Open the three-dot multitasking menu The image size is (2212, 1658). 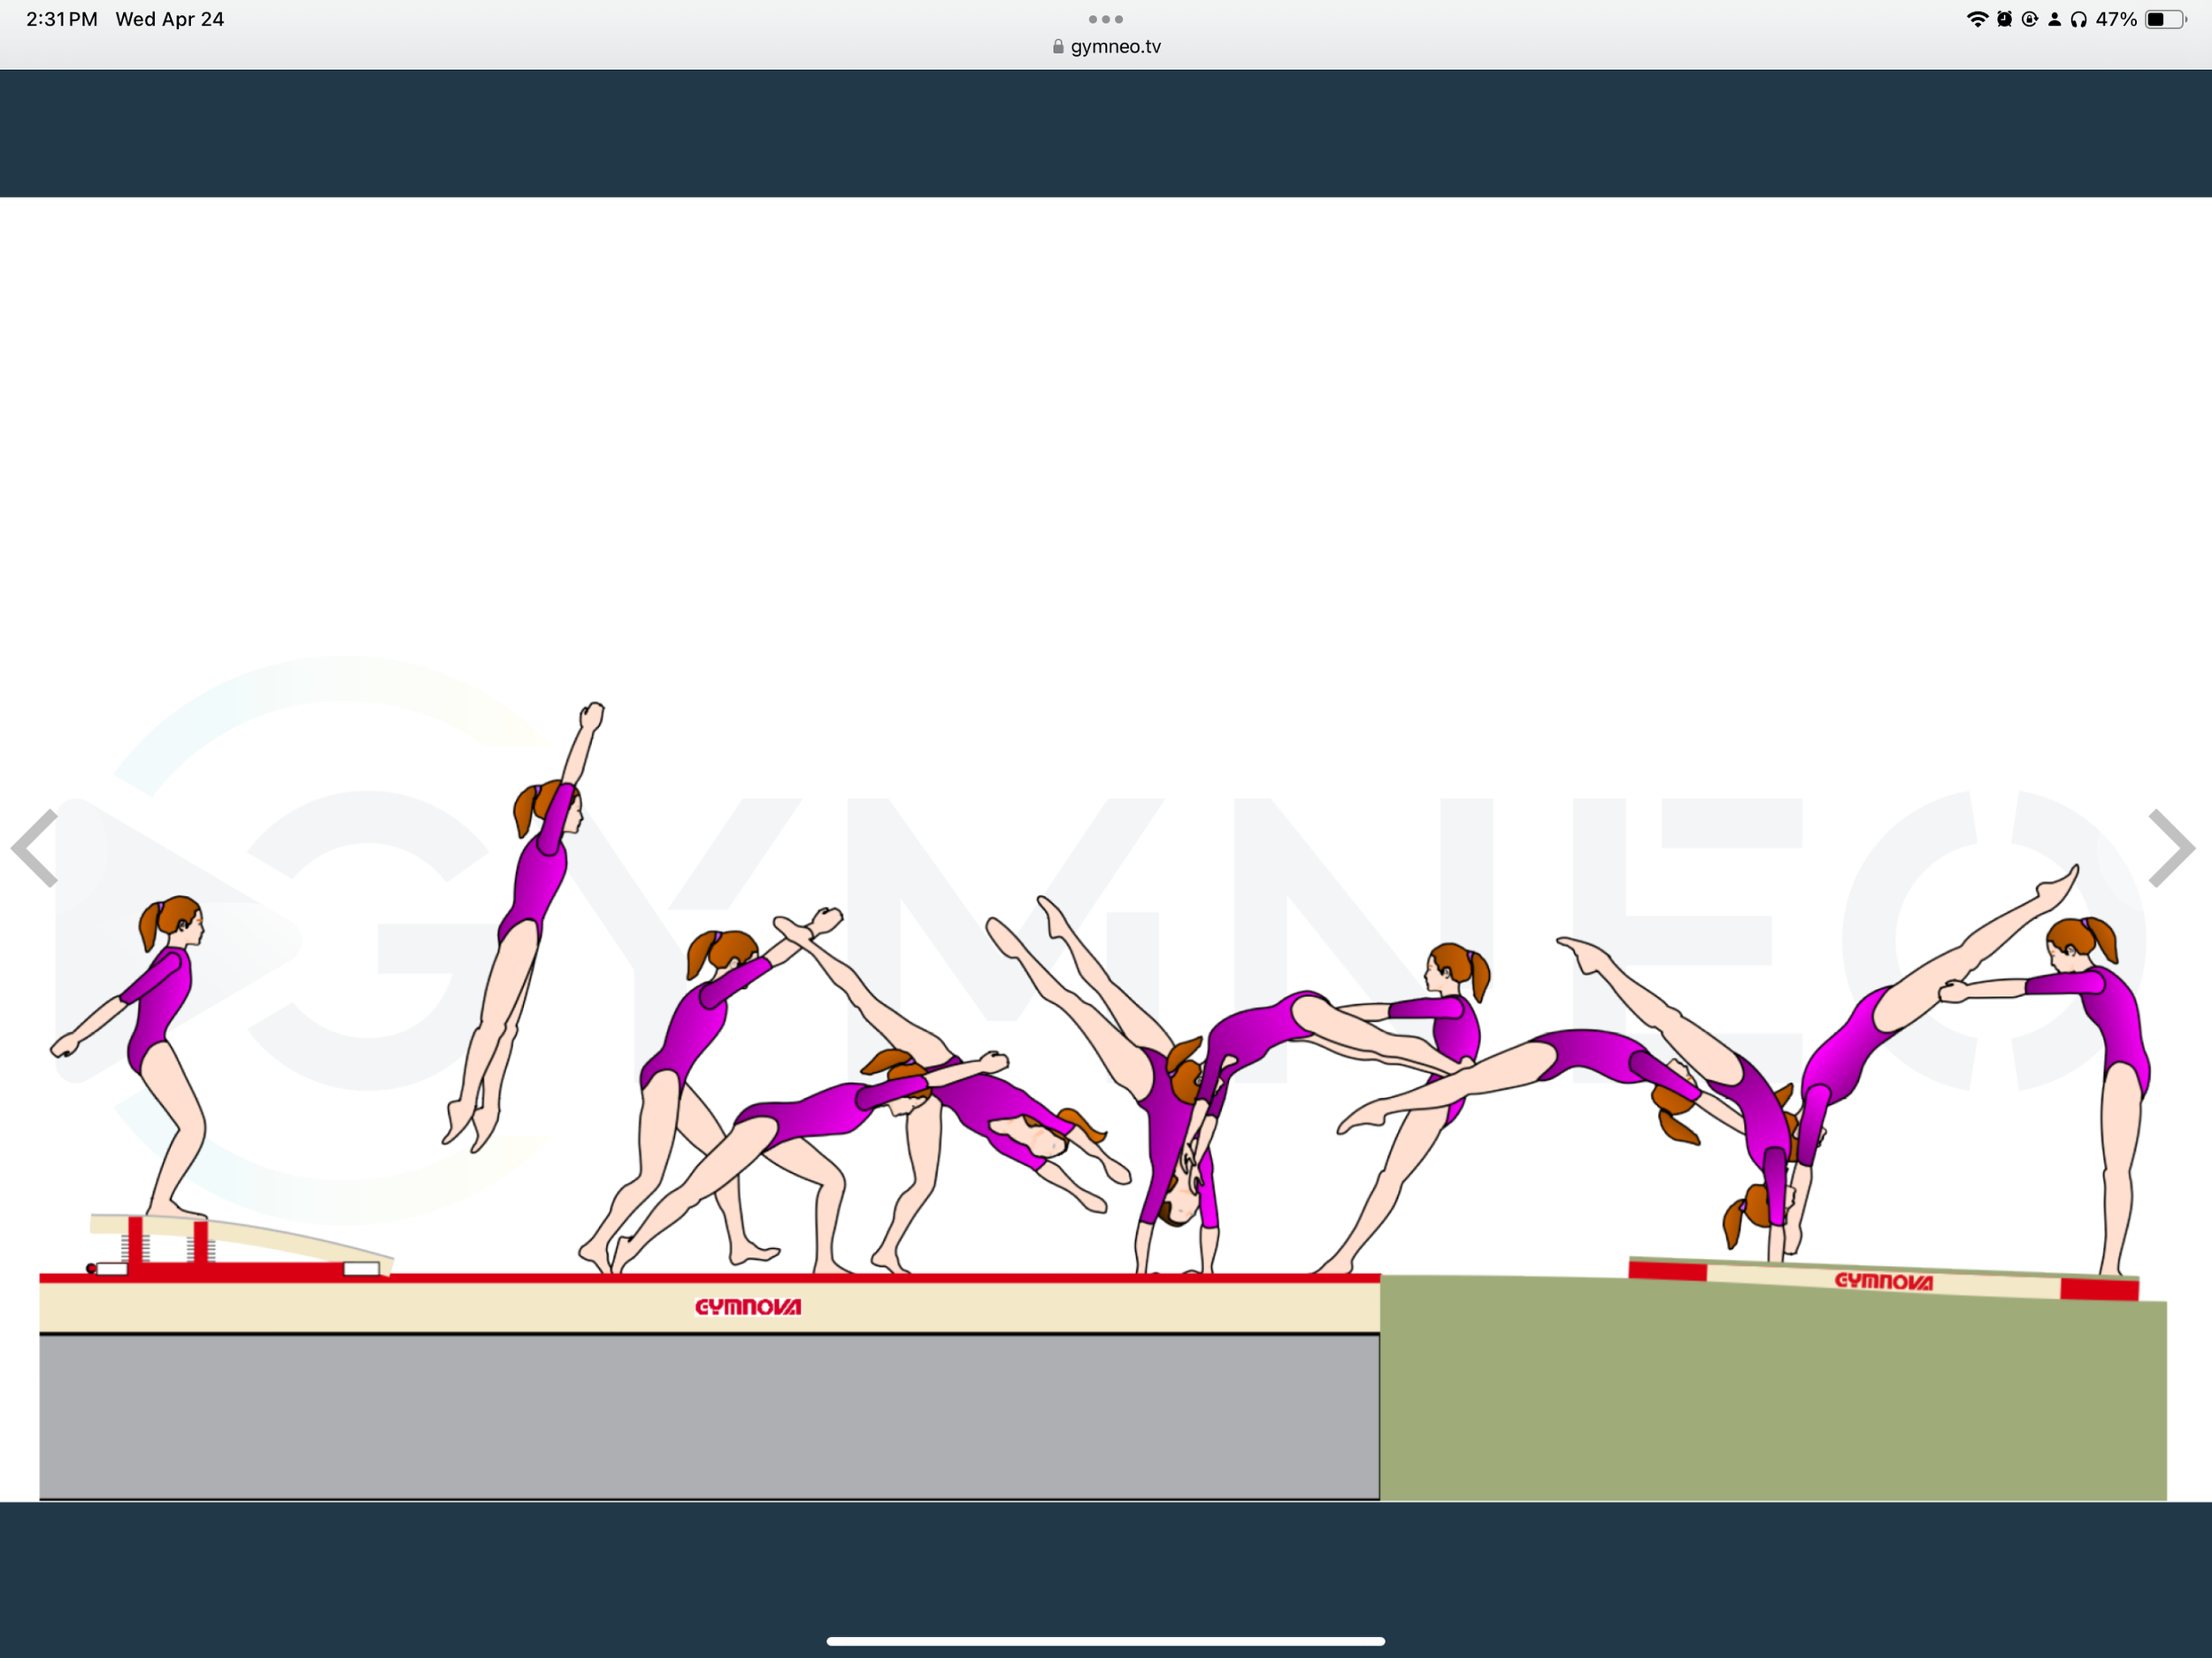(x=1105, y=19)
